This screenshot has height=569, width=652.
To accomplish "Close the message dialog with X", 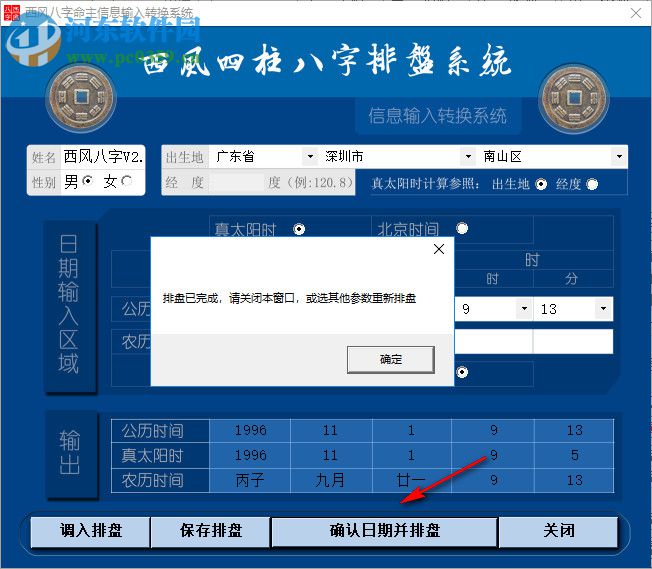I will coord(439,249).
